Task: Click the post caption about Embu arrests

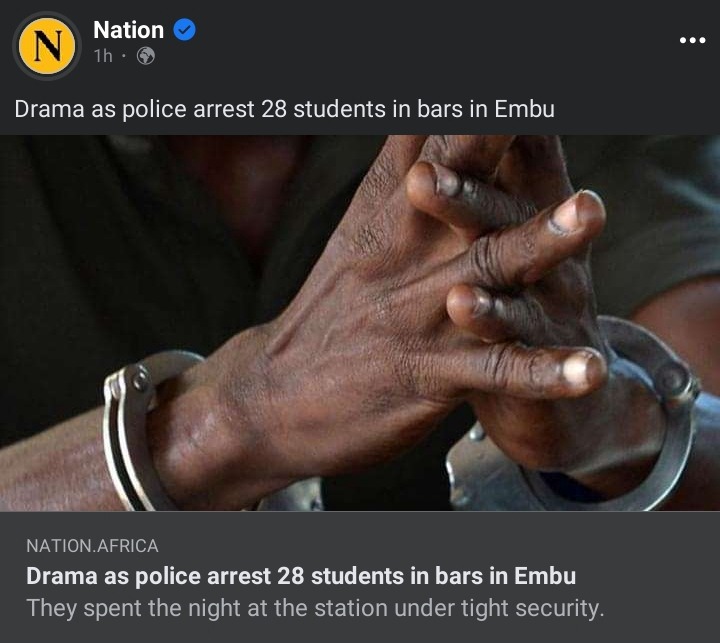Action: (285, 109)
